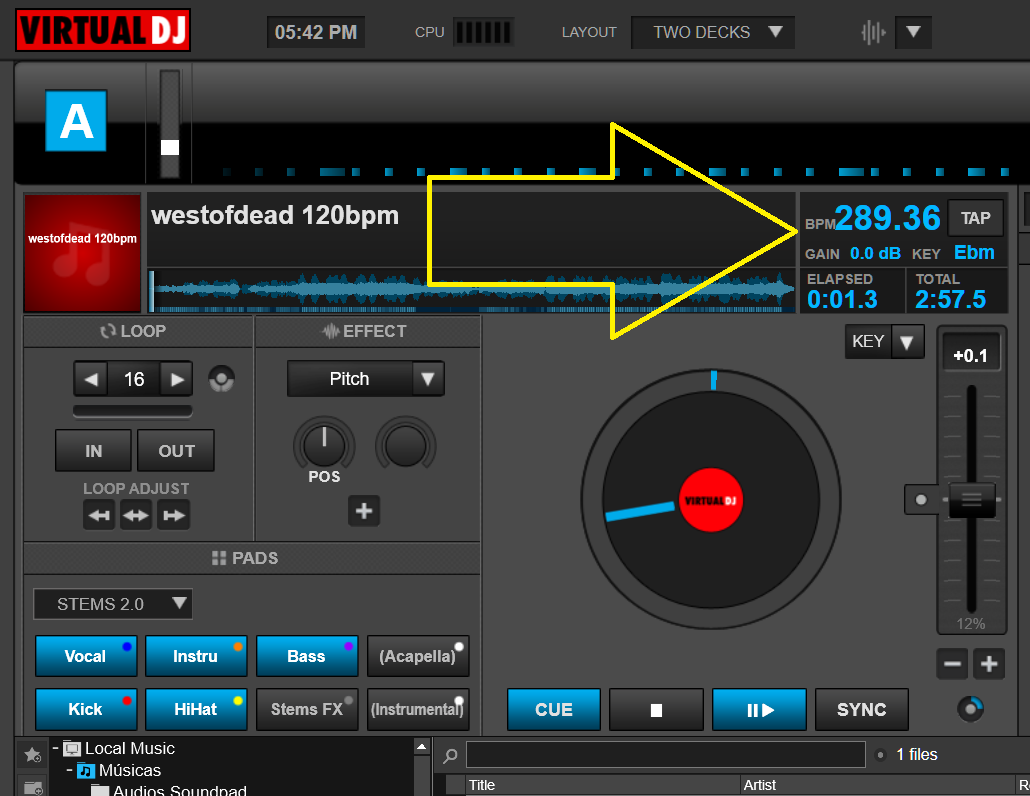The image size is (1030, 796).
Task: Toggle the Instru stem pad
Action: pyautogui.click(x=196, y=656)
